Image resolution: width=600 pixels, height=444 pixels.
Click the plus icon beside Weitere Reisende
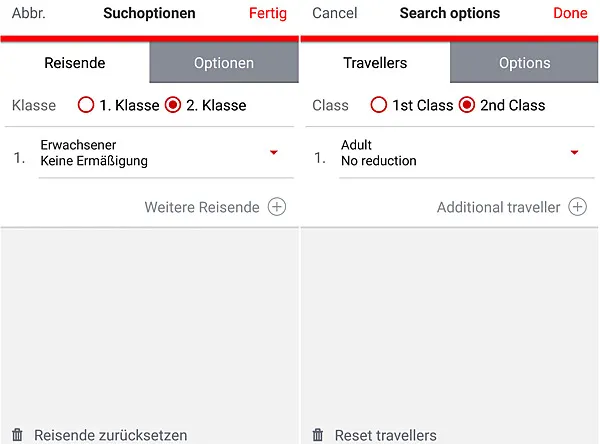click(x=277, y=207)
